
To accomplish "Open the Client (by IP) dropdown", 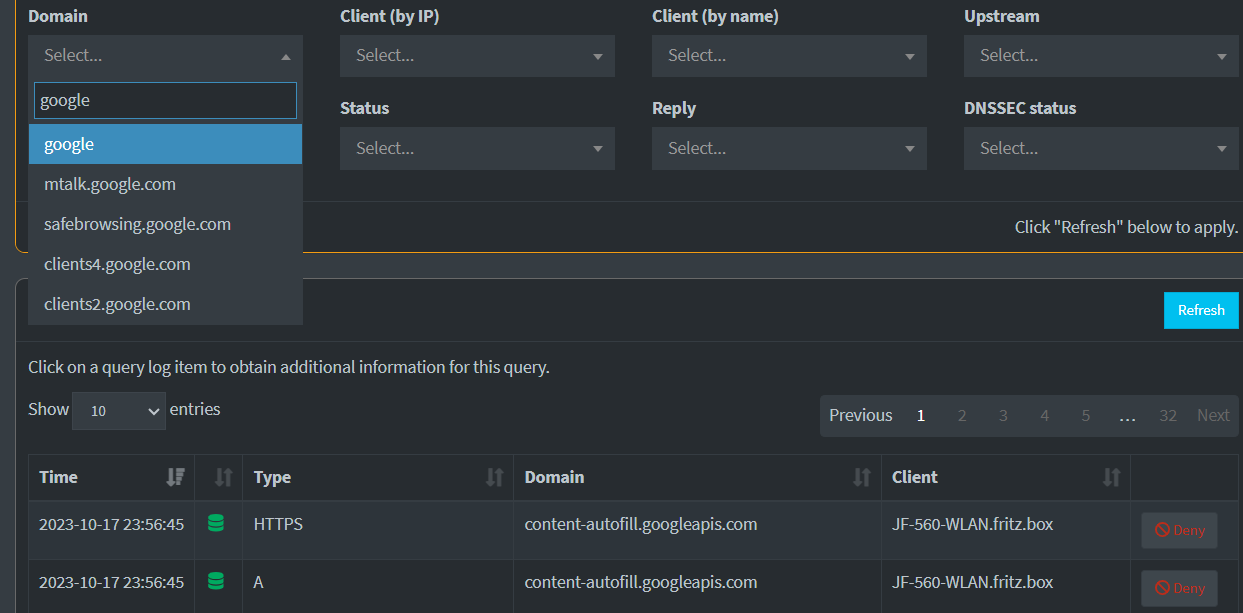I will [477, 55].
